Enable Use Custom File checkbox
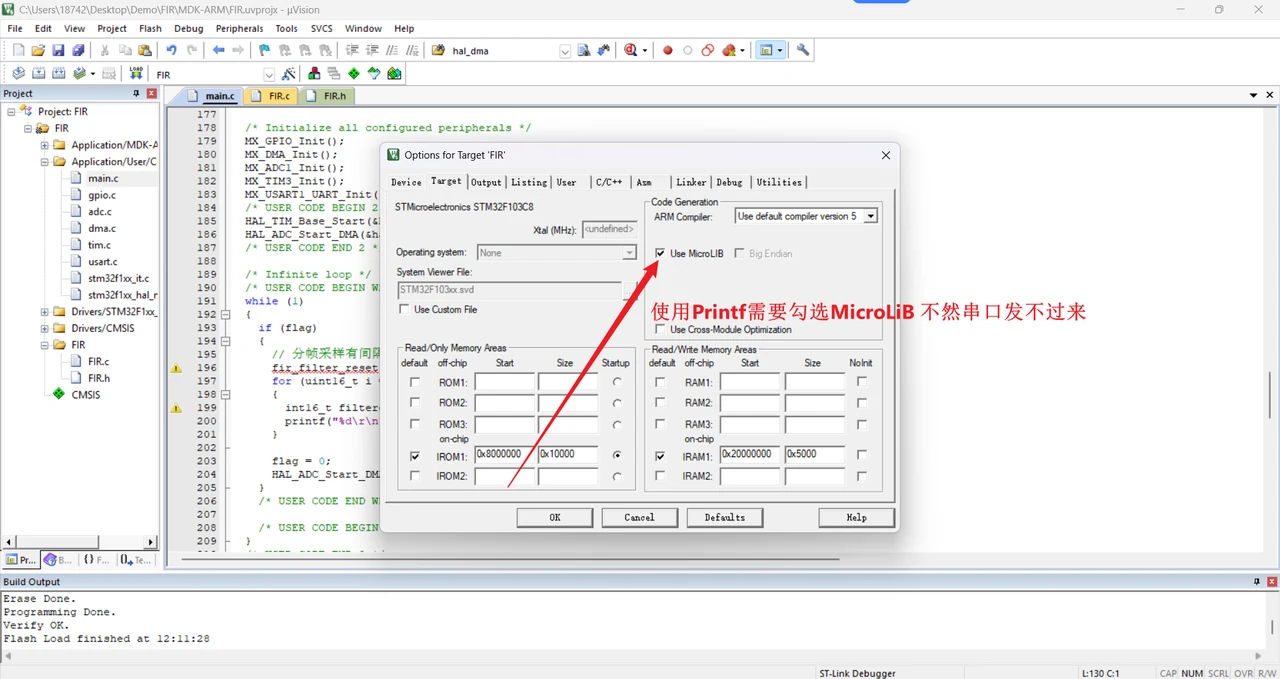The width and height of the screenshot is (1280, 679). point(404,309)
